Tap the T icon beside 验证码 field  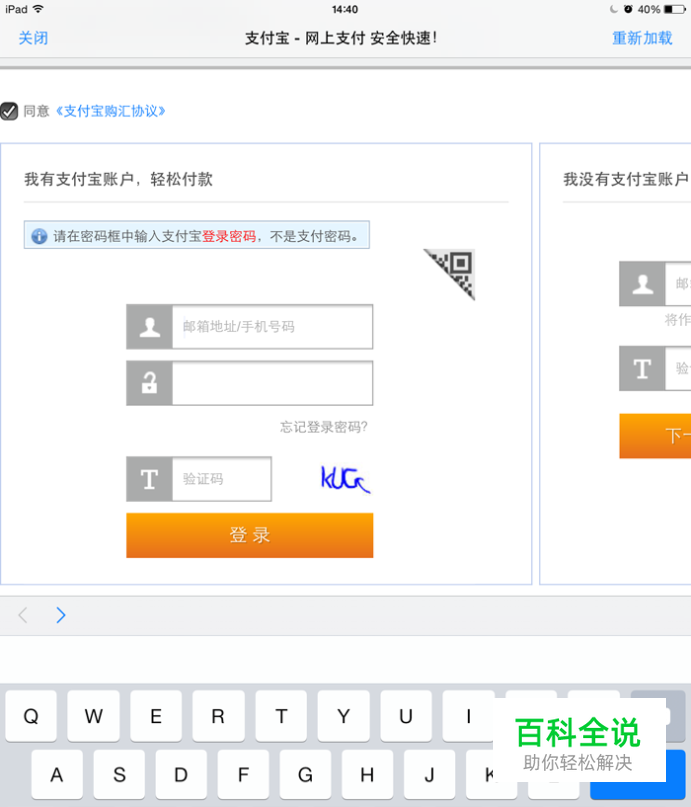click(150, 479)
